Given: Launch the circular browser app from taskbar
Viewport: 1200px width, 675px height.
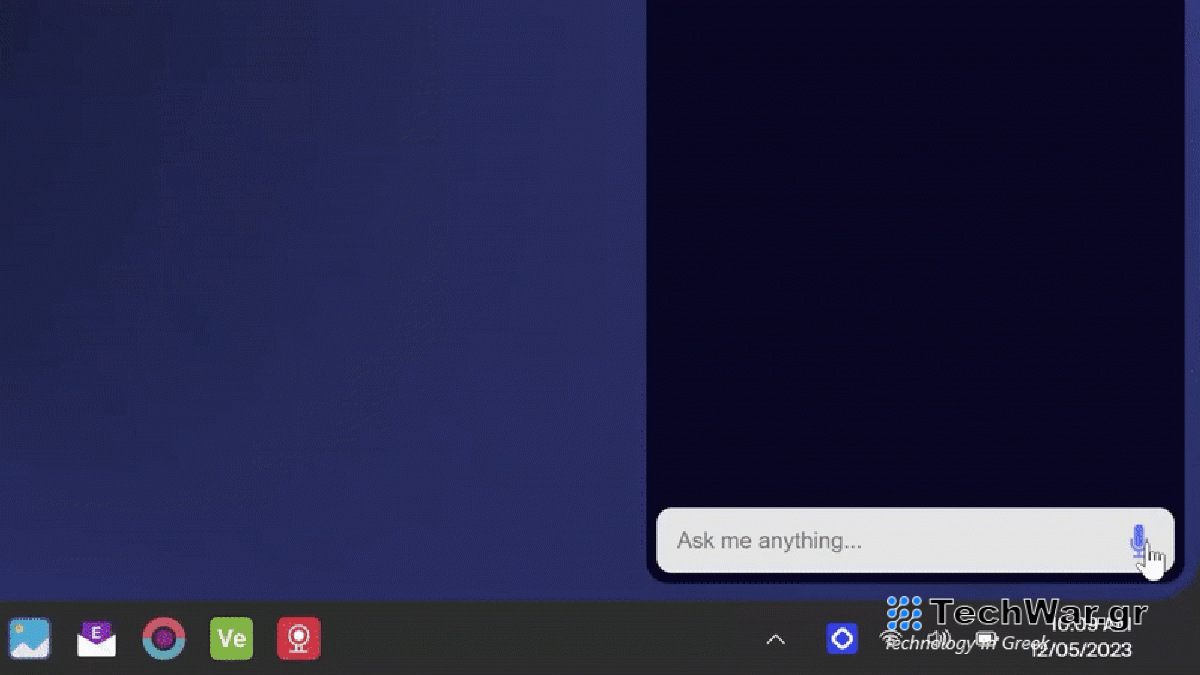Looking at the screenshot, I should click(x=164, y=637).
